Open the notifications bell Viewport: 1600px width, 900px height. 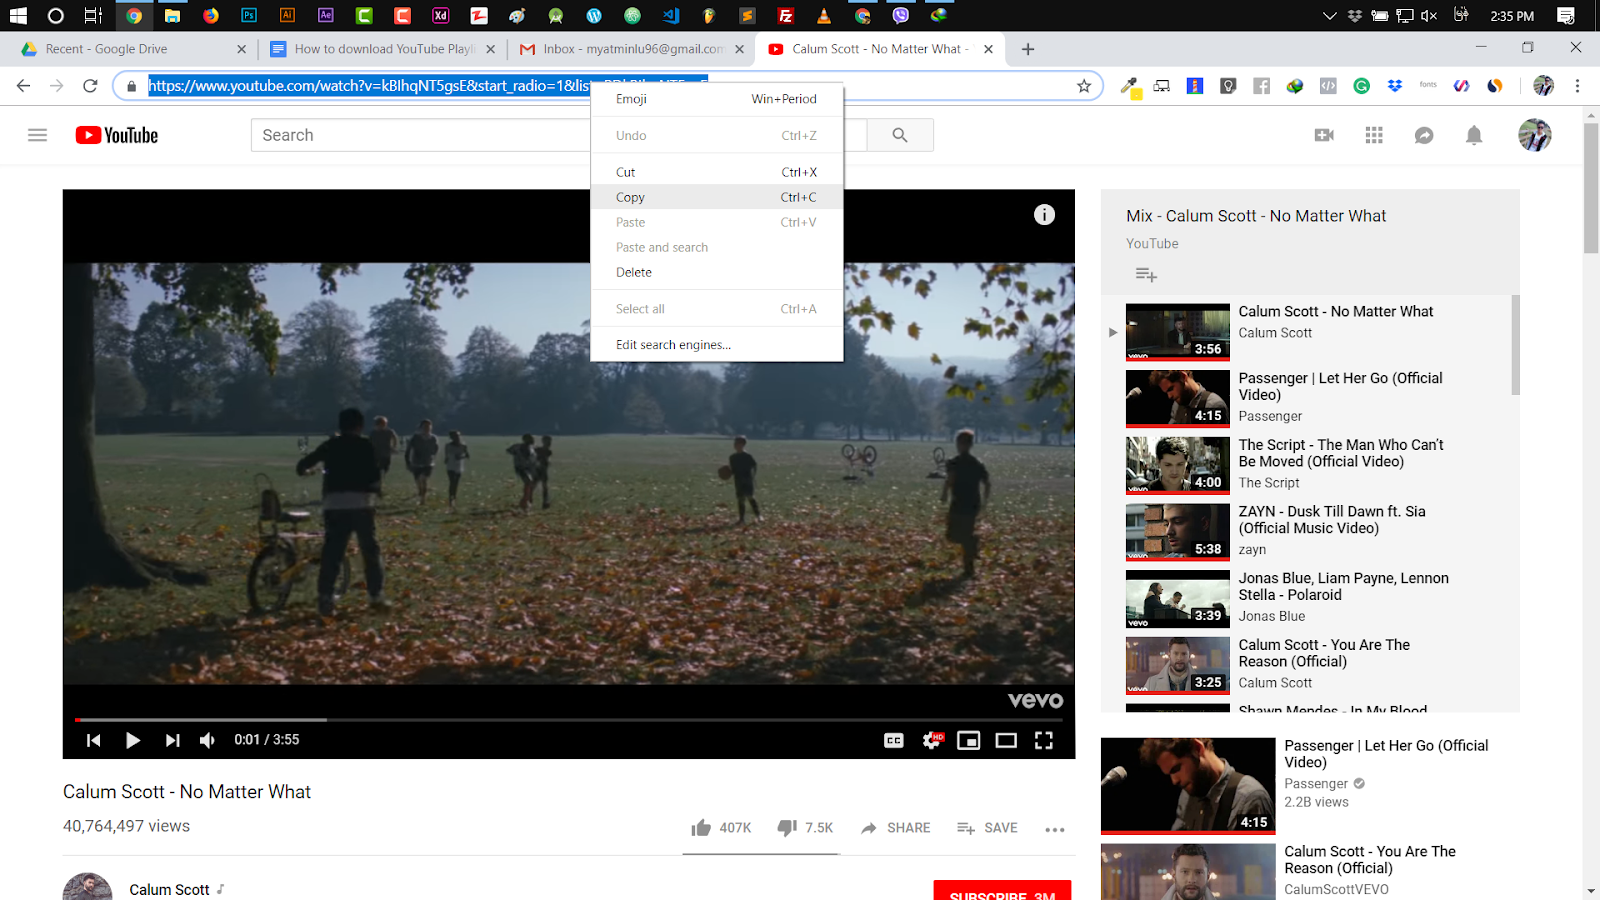coord(1474,135)
